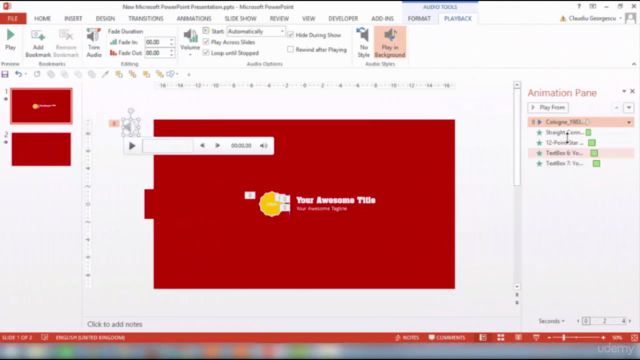Open Animation Pane options dropdown arrow
640x360 pixels.
pos(624,91)
